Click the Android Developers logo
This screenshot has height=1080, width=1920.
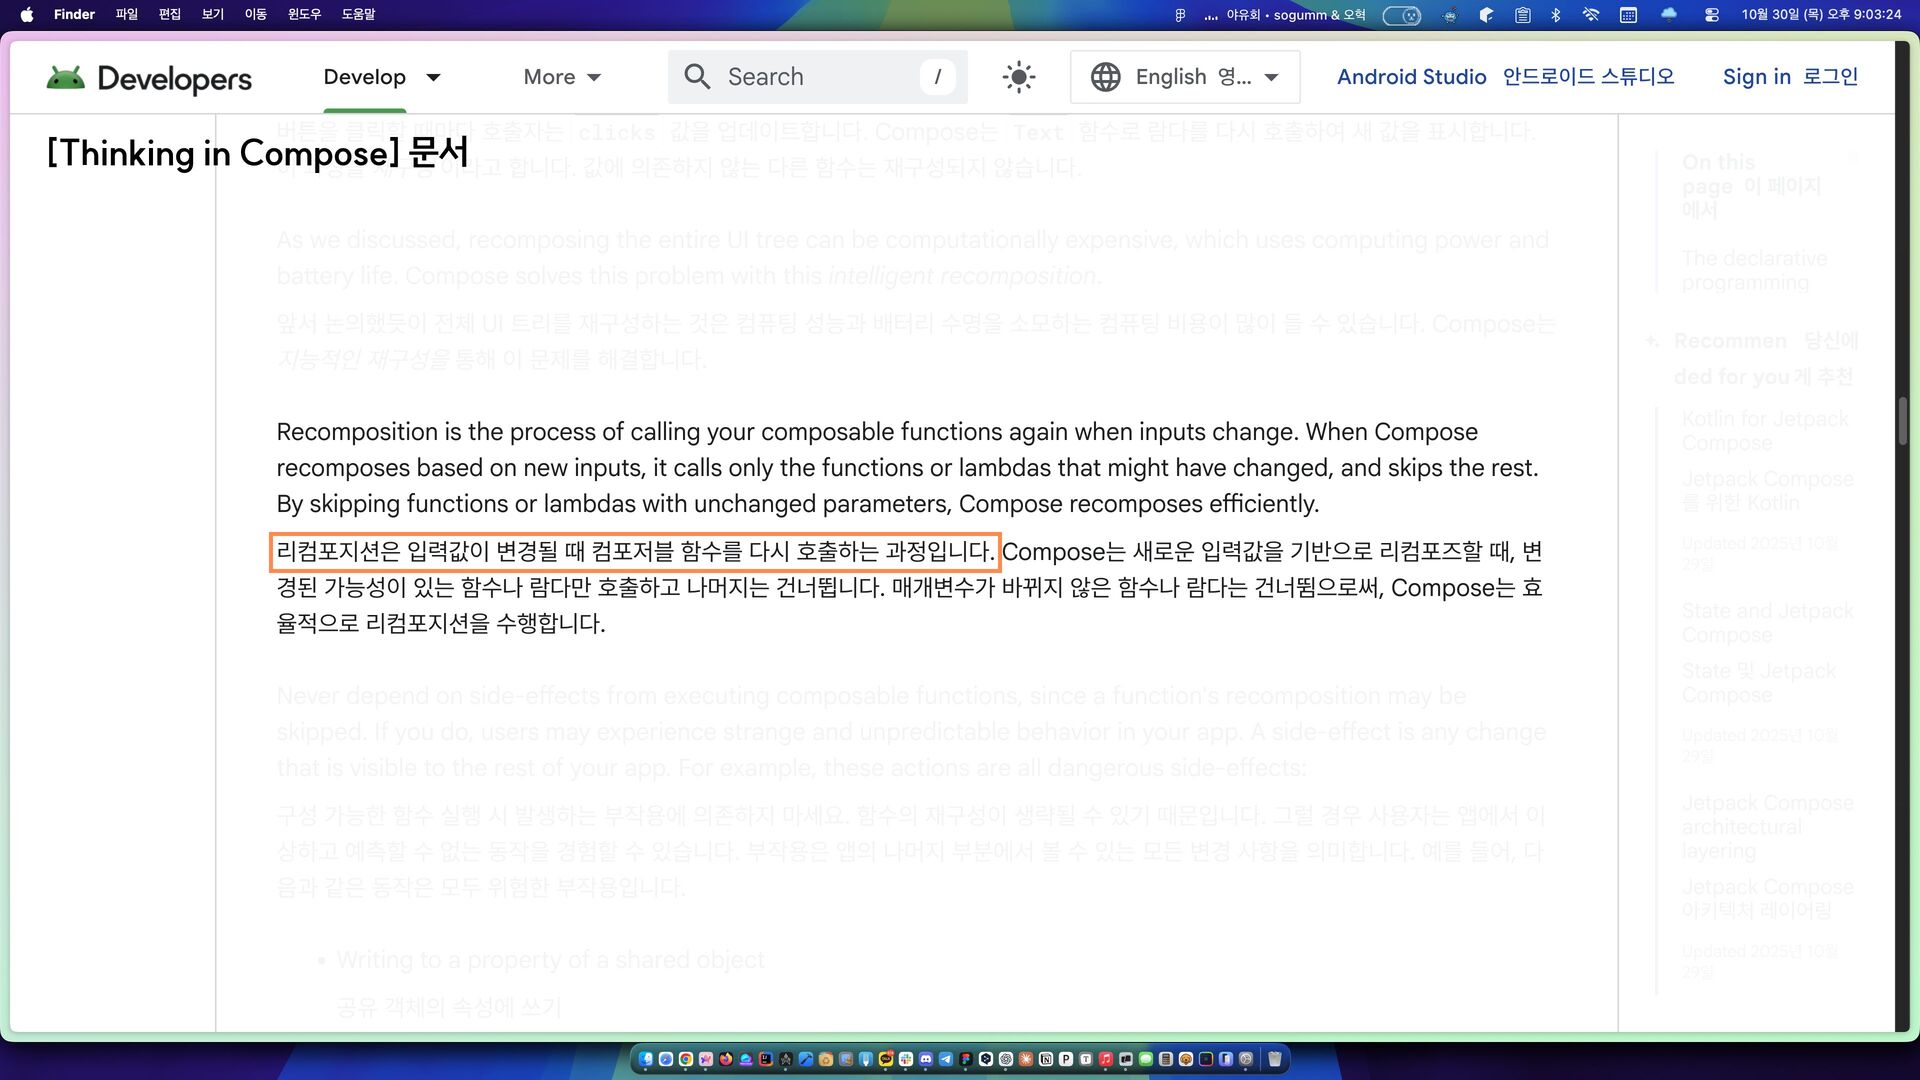coord(149,78)
